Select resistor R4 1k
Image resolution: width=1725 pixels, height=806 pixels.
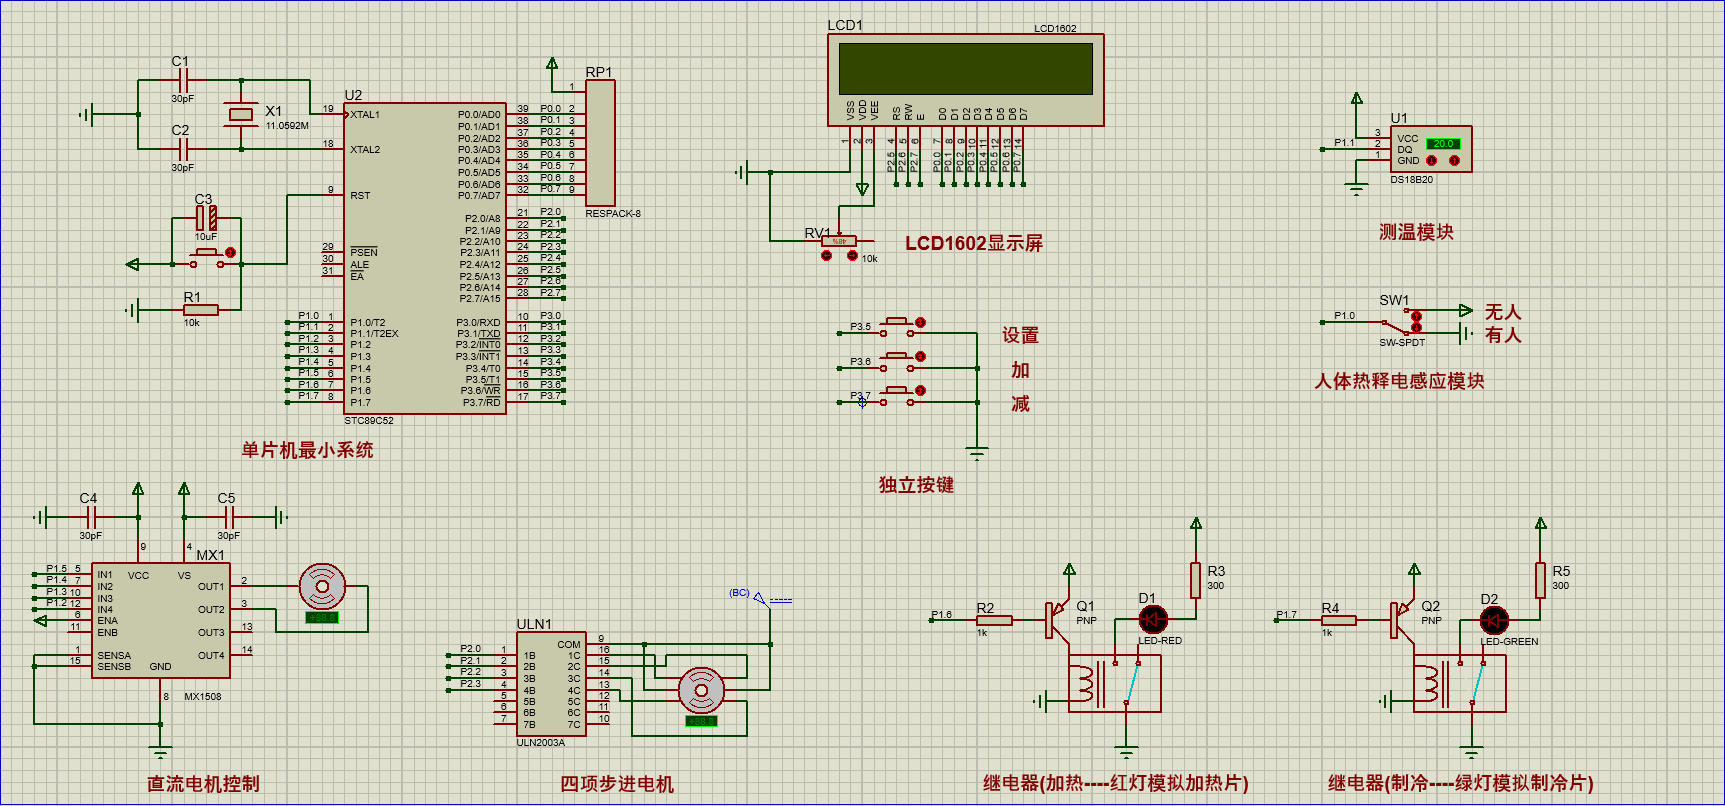(1338, 620)
